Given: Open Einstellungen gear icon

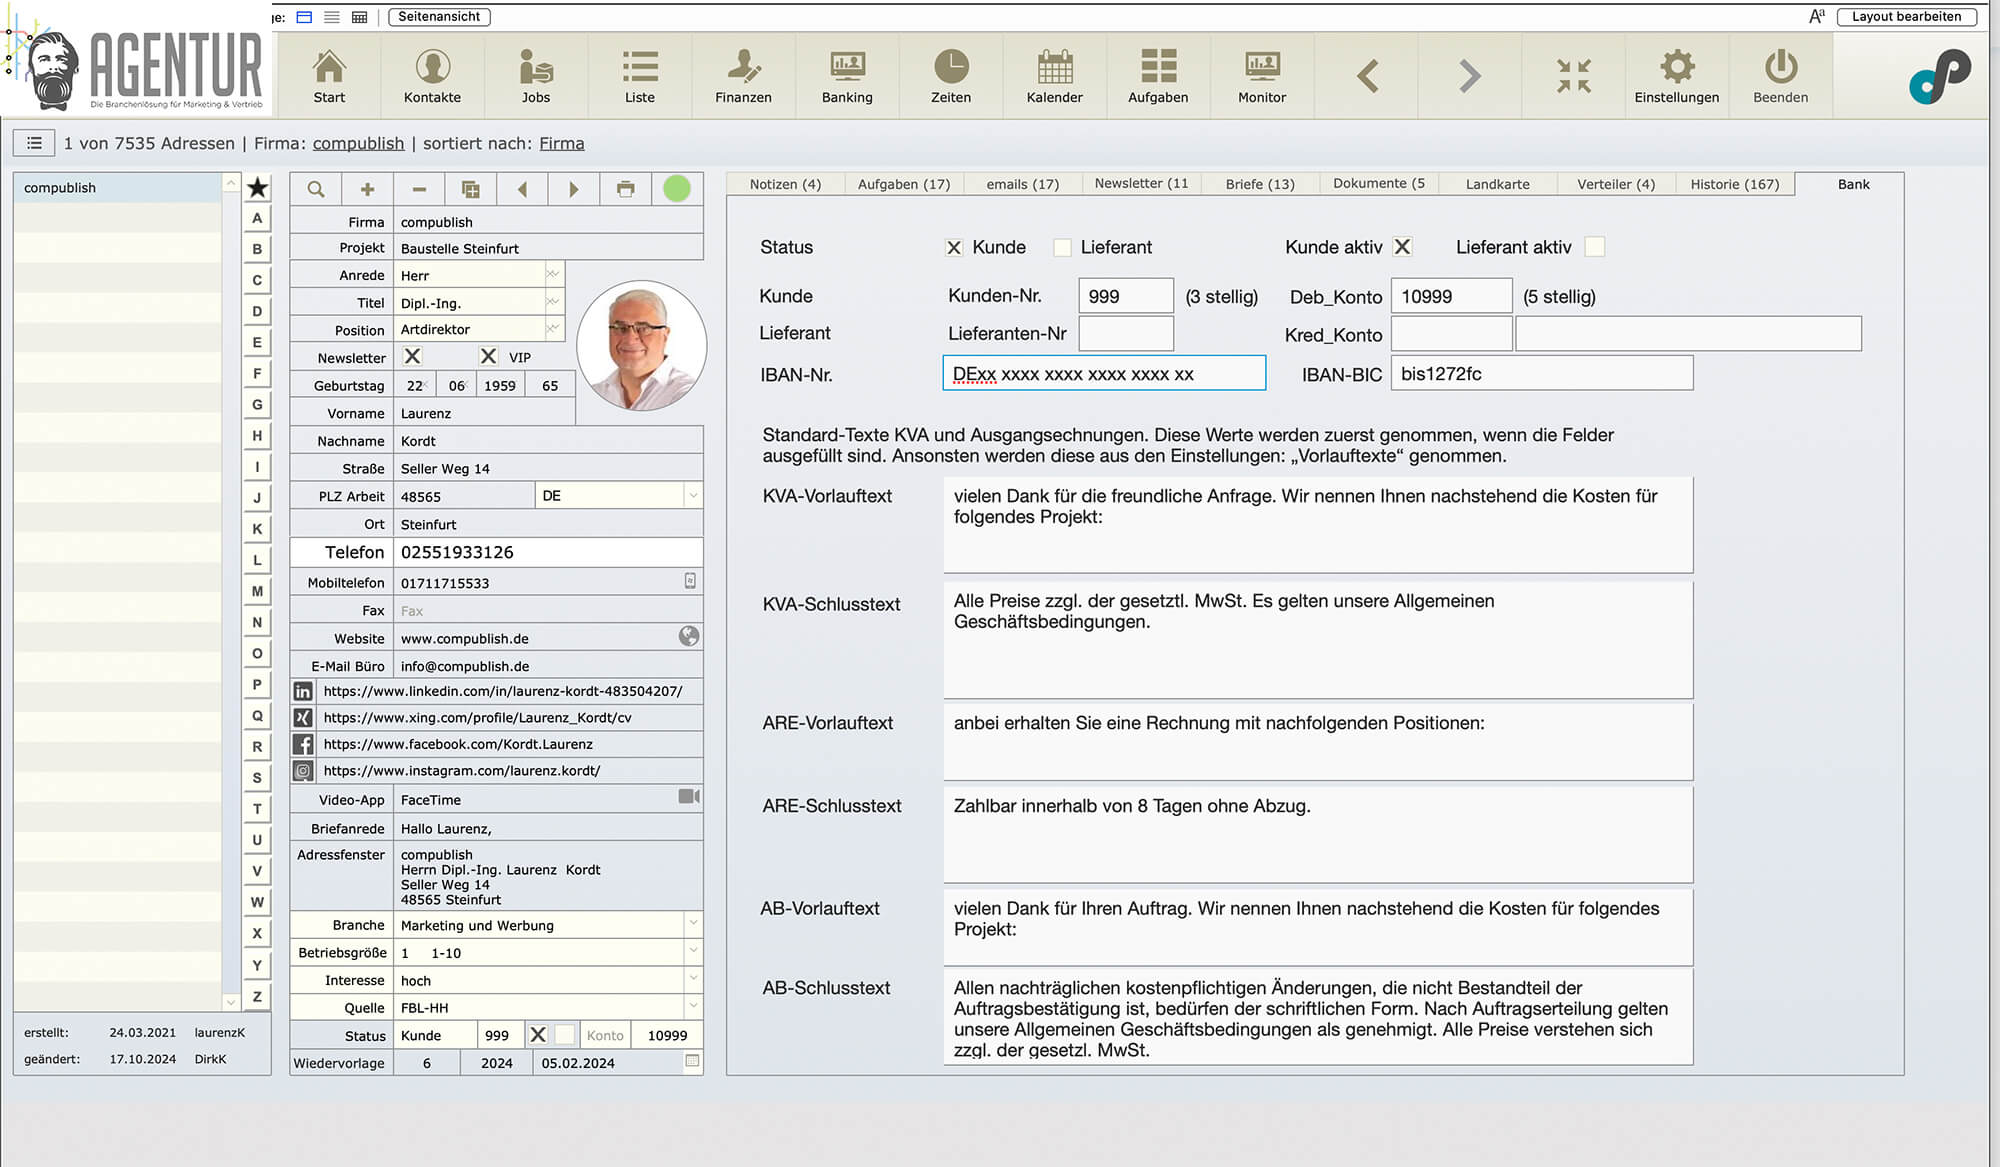Looking at the screenshot, I should pyautogui.click(x=1677, y=76).
